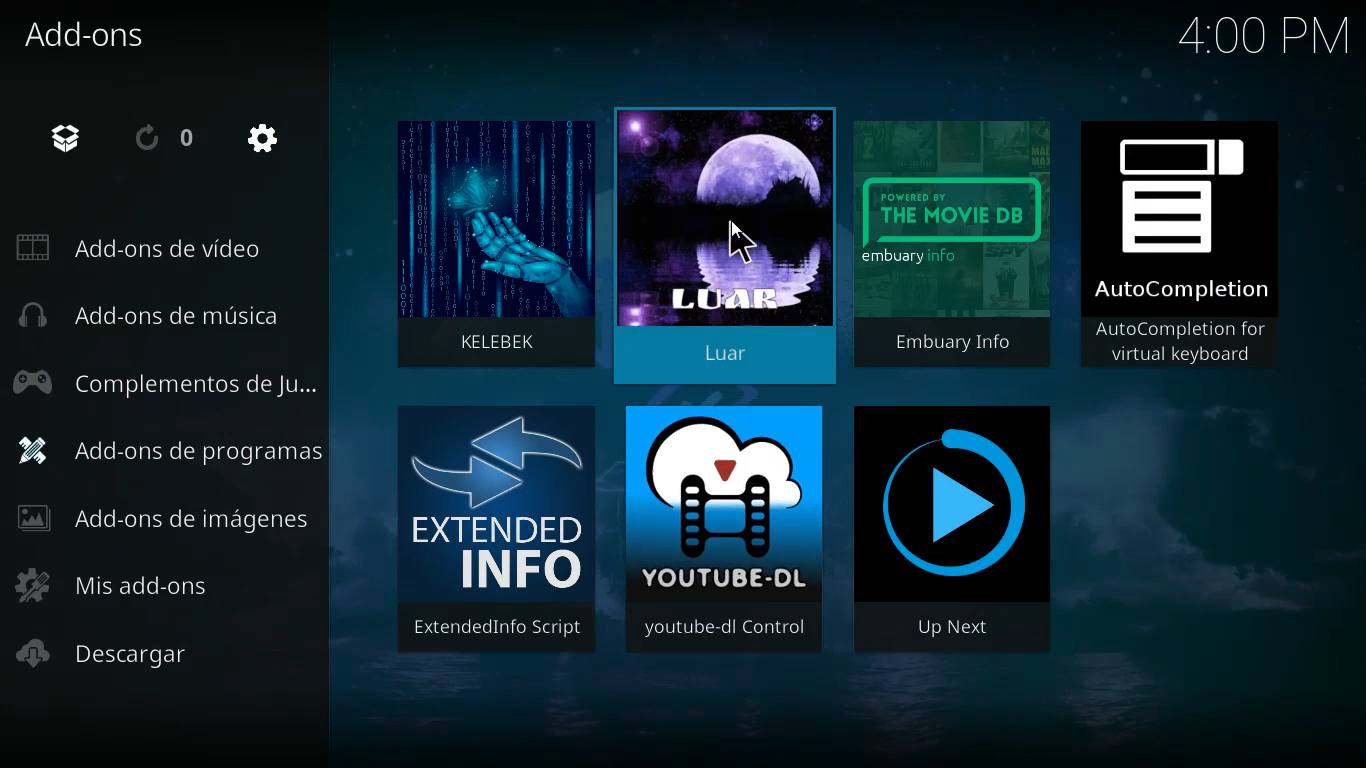
Task: Click the picture icon for image add-ons
Action: coord(33,518)
